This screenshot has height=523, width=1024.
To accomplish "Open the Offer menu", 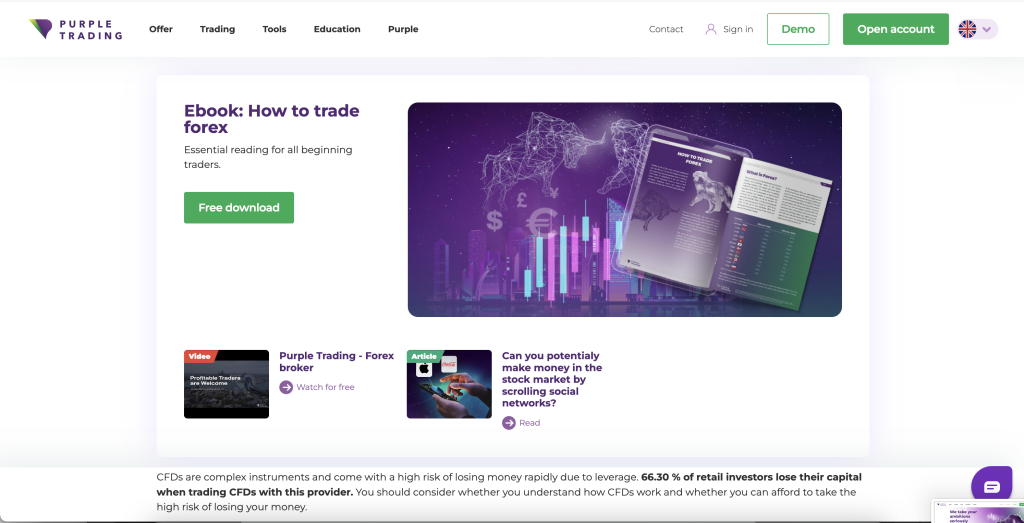I will 161,29.
